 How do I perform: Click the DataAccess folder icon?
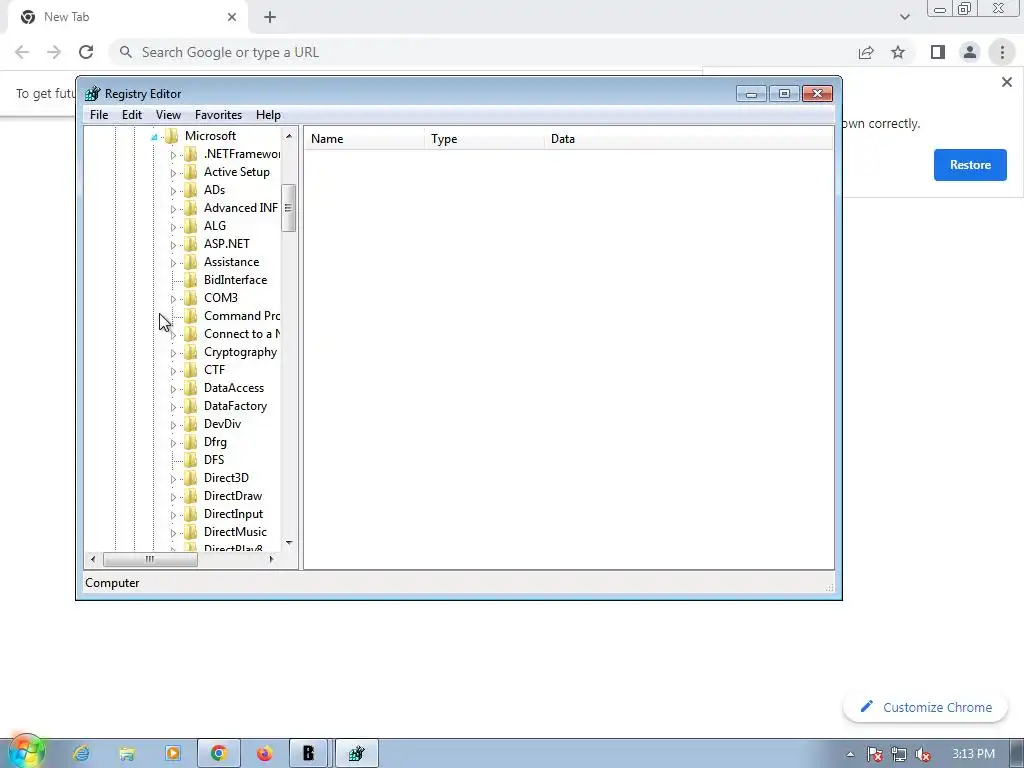(x=191, y=388)
